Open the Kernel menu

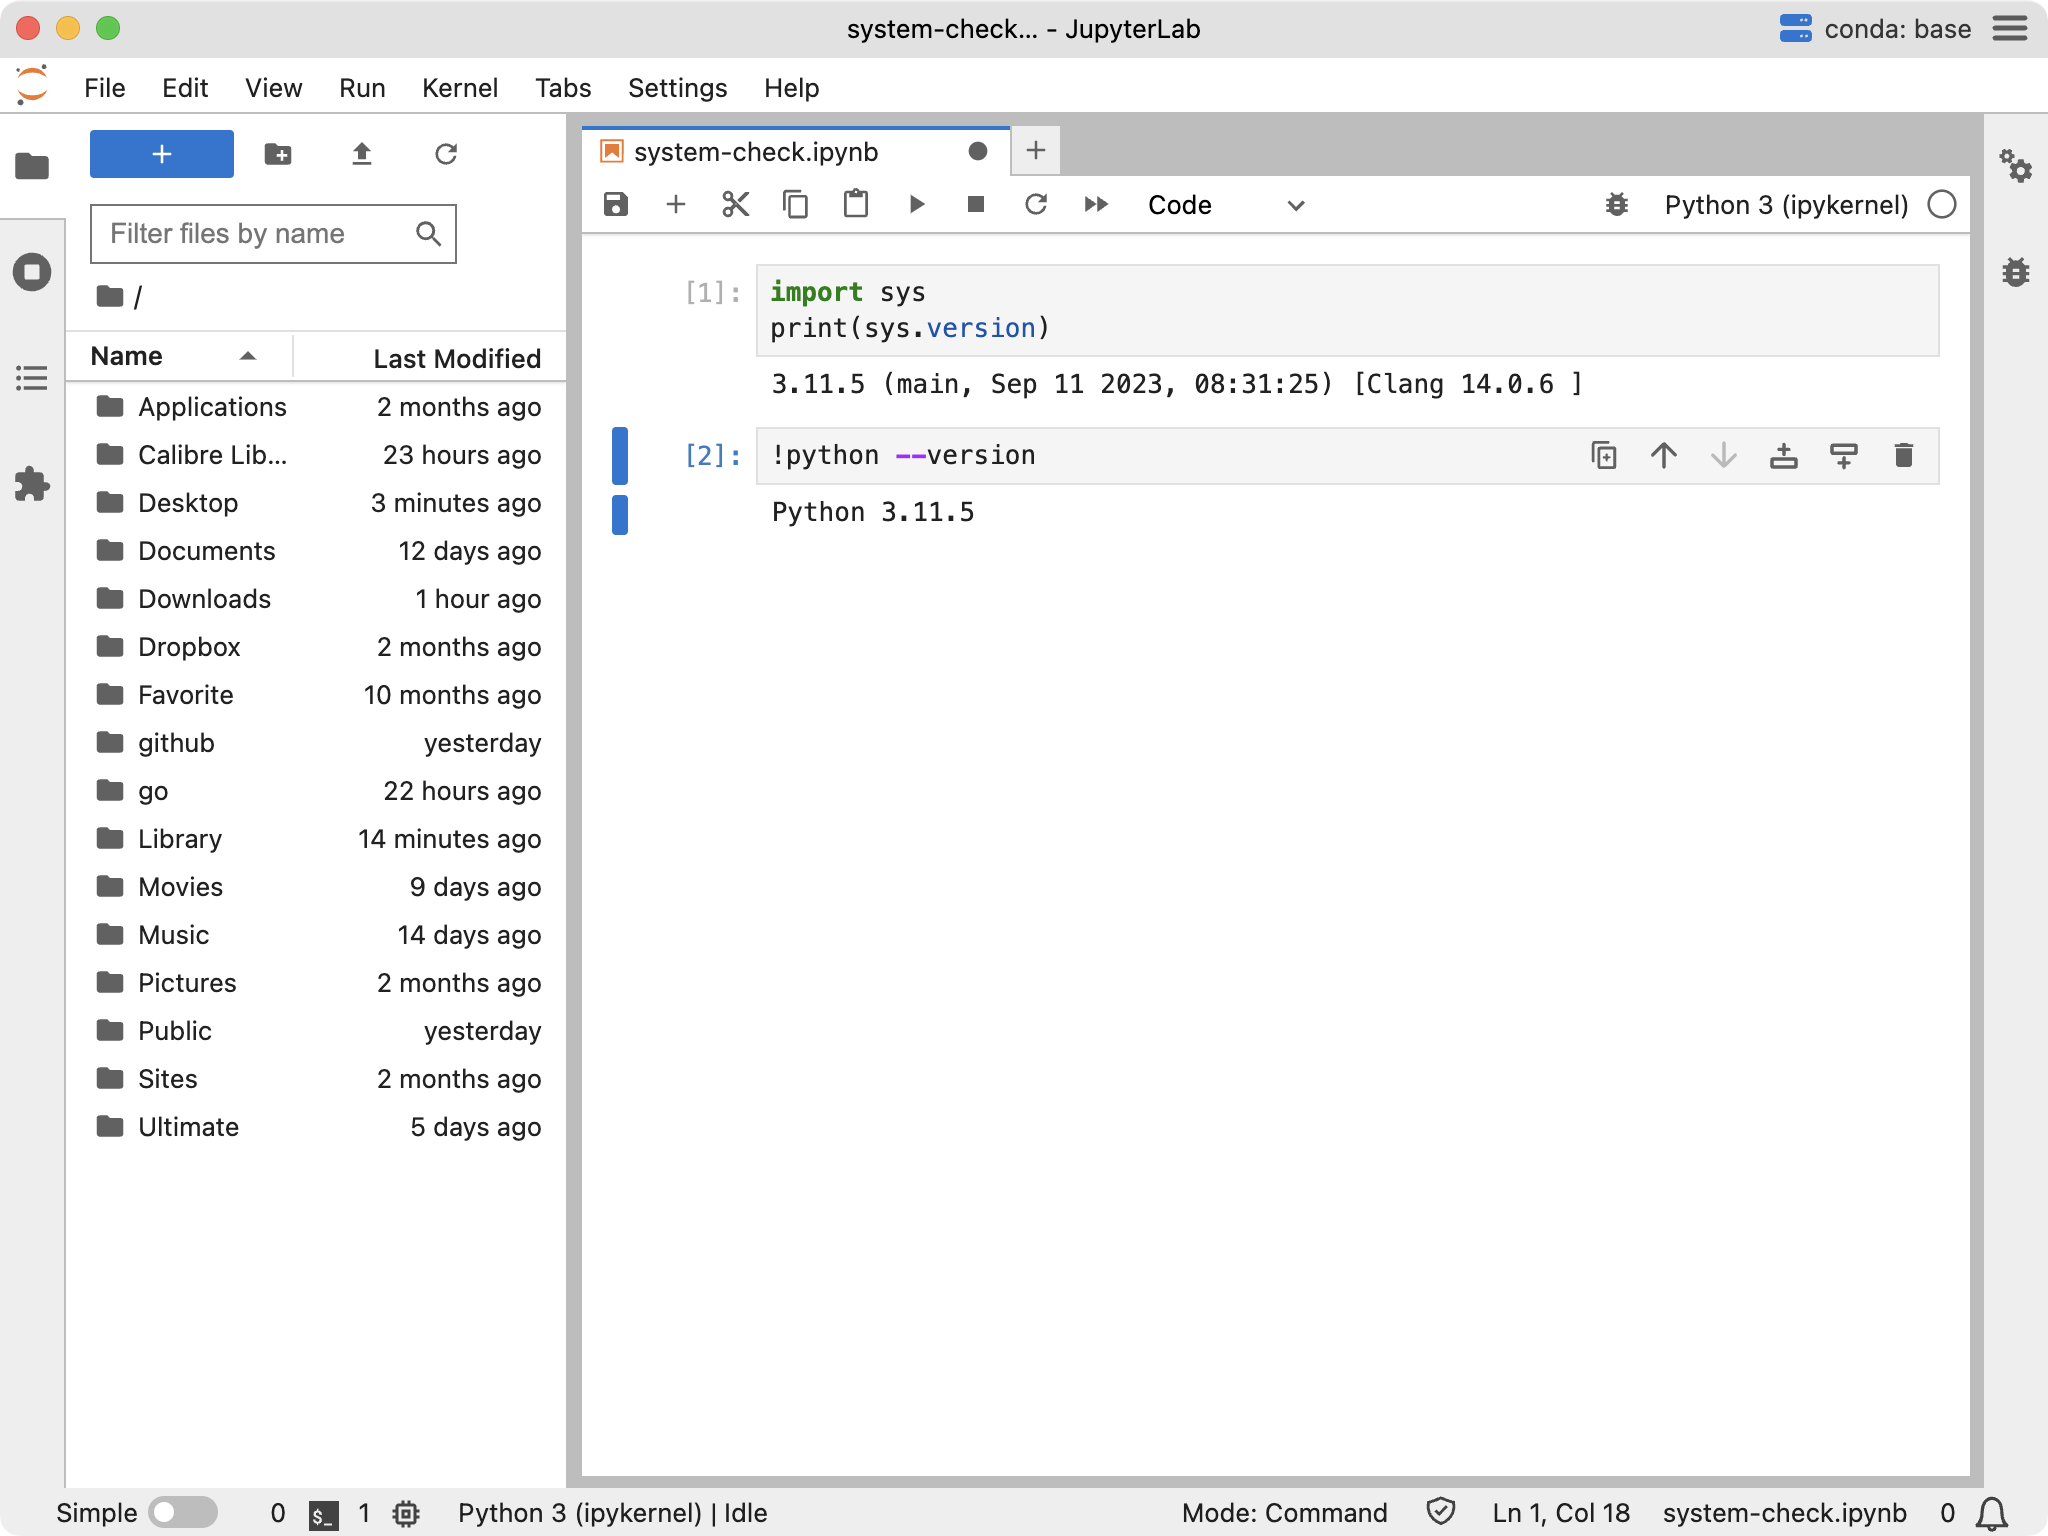tap(459, 88)
